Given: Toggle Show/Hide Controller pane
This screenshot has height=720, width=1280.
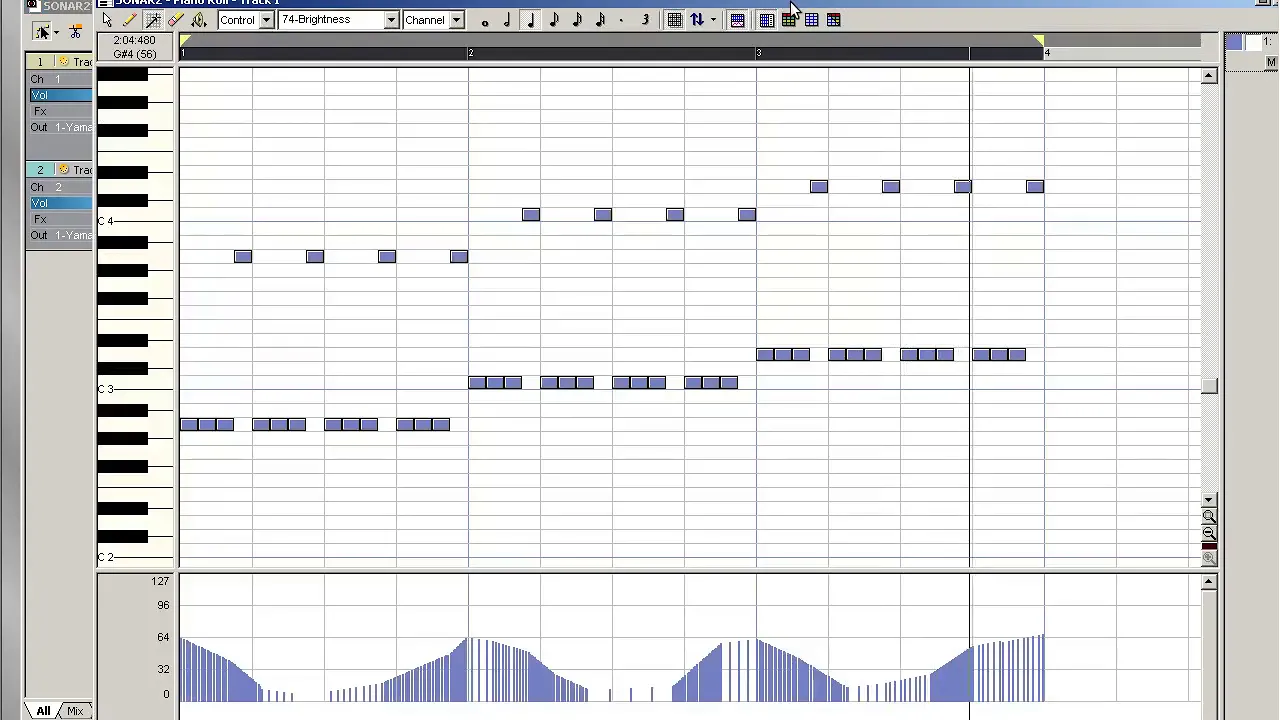Looking at the screenshot, I should click(737, 20).
